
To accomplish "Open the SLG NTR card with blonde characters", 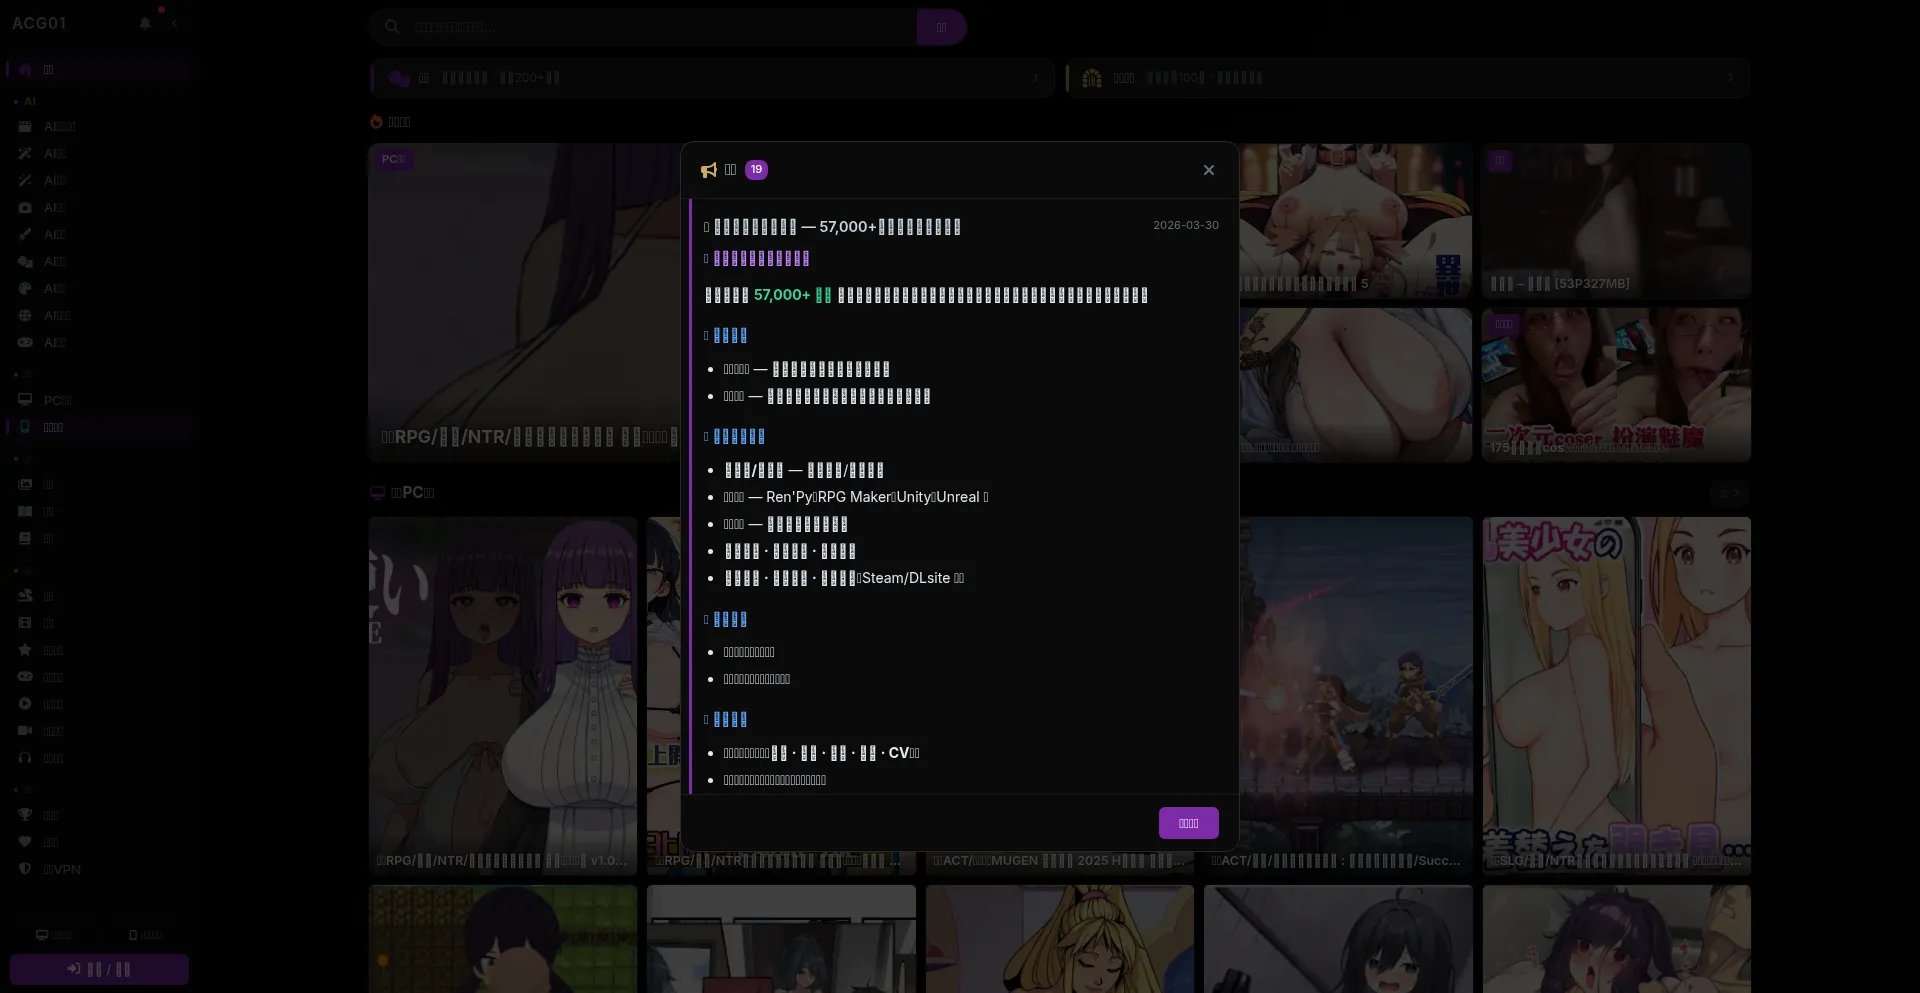I will click(1617, 696).
